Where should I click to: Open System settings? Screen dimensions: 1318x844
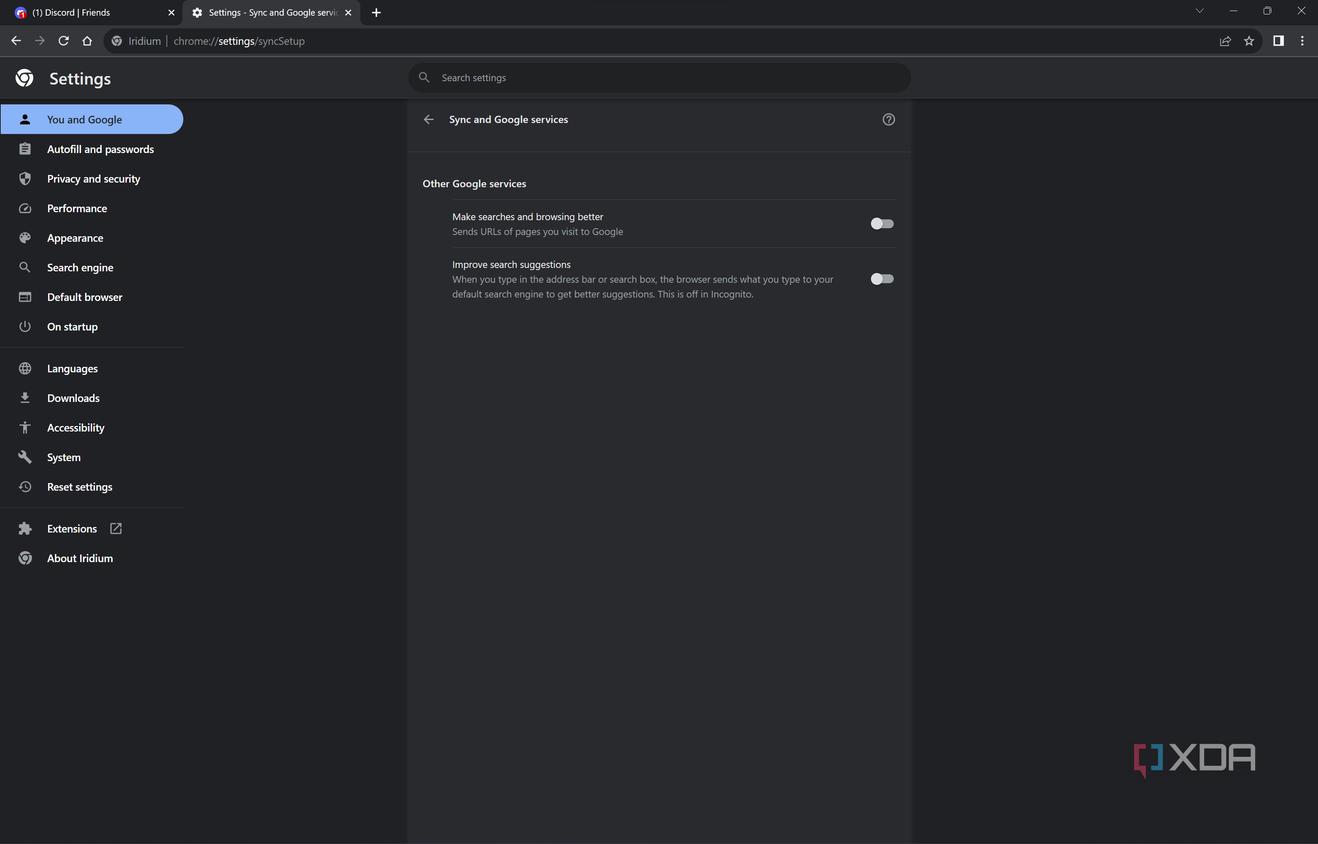click(92, 457)
